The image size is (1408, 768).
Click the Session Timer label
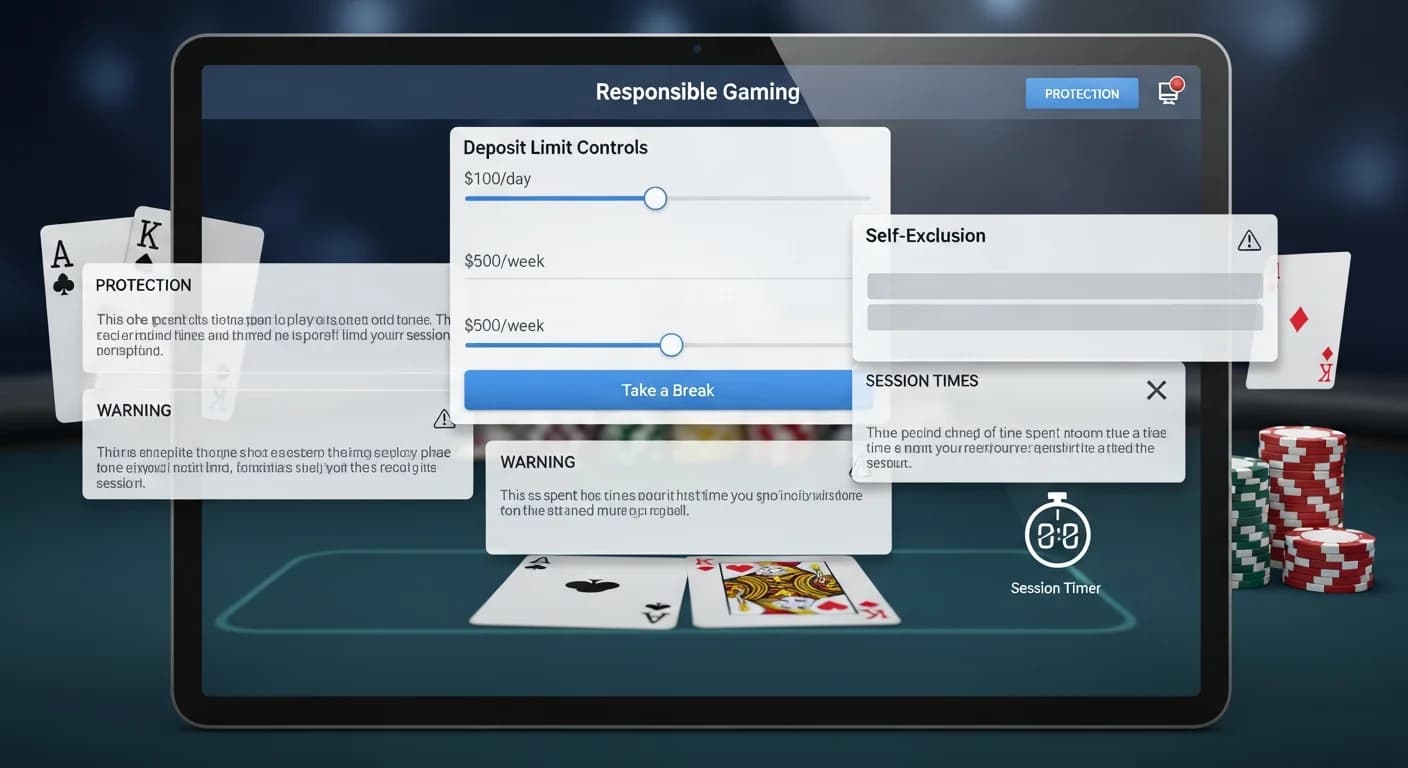[1055, 588]
